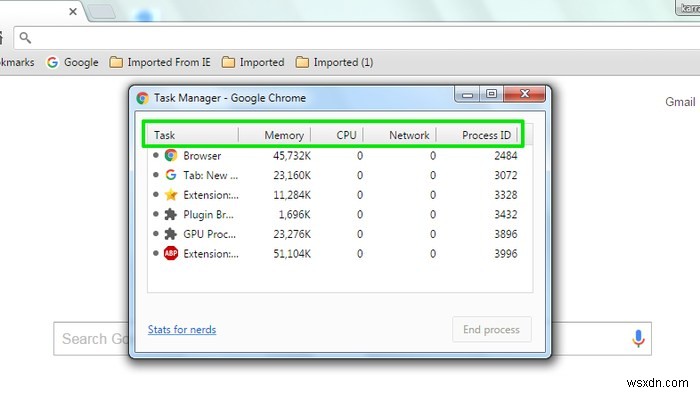The image size is (700, 393).
Task: Click the microphone voice search icon
Action: tap(638, 339)
